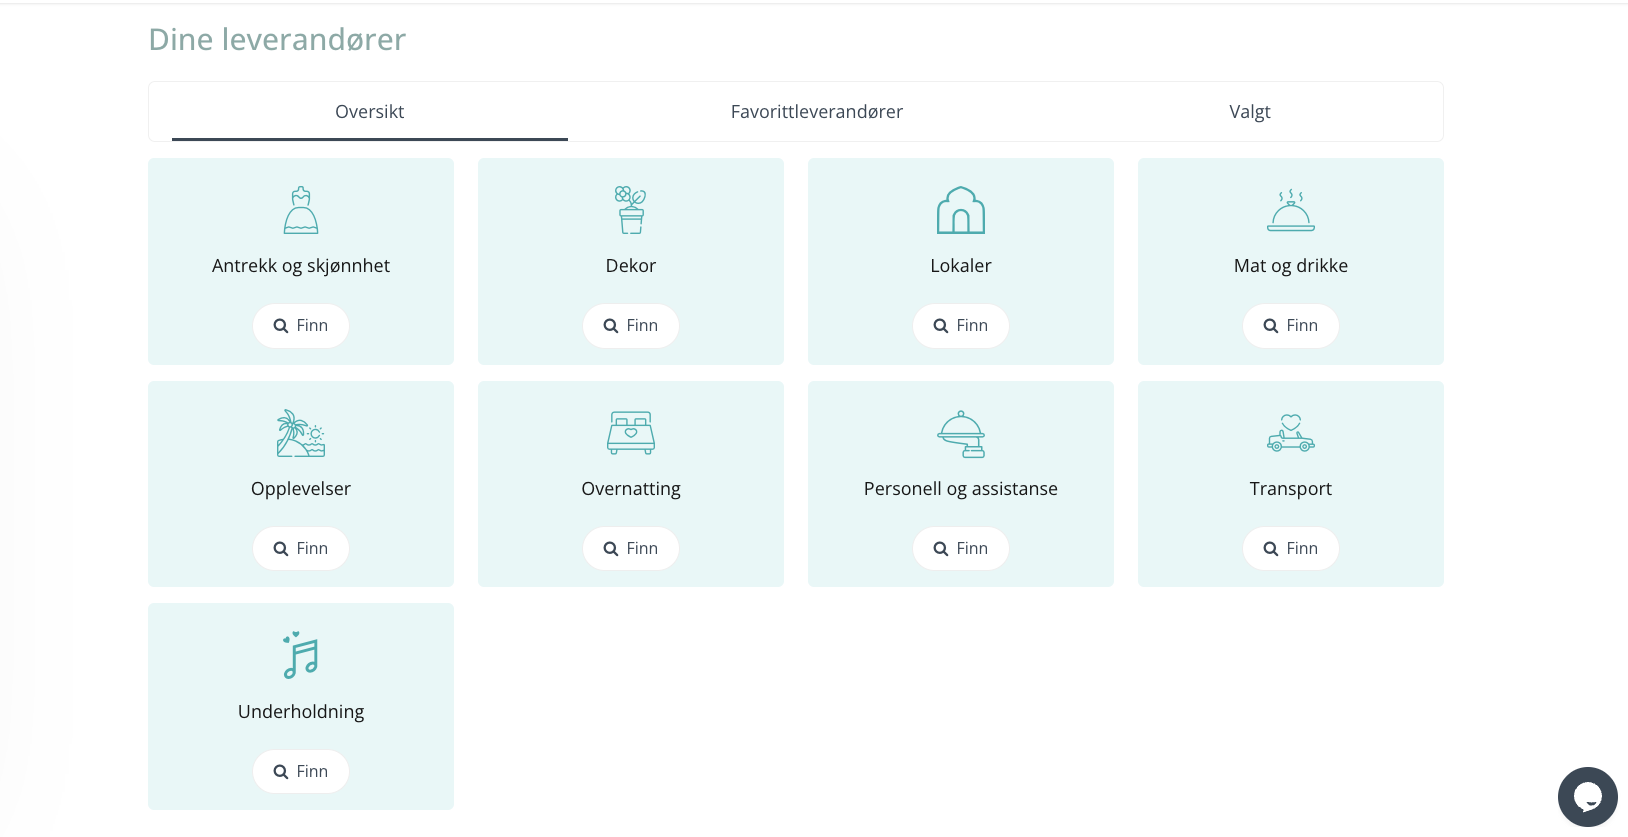Open the chat bubble widget
Screen dimensions: 1628x837
(x=1588, y=797)
